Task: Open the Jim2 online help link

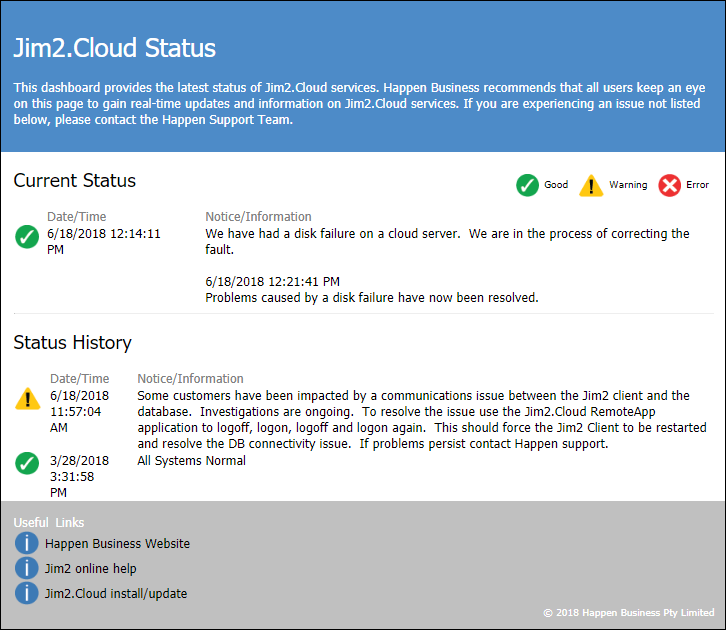Action: [90, 568]
